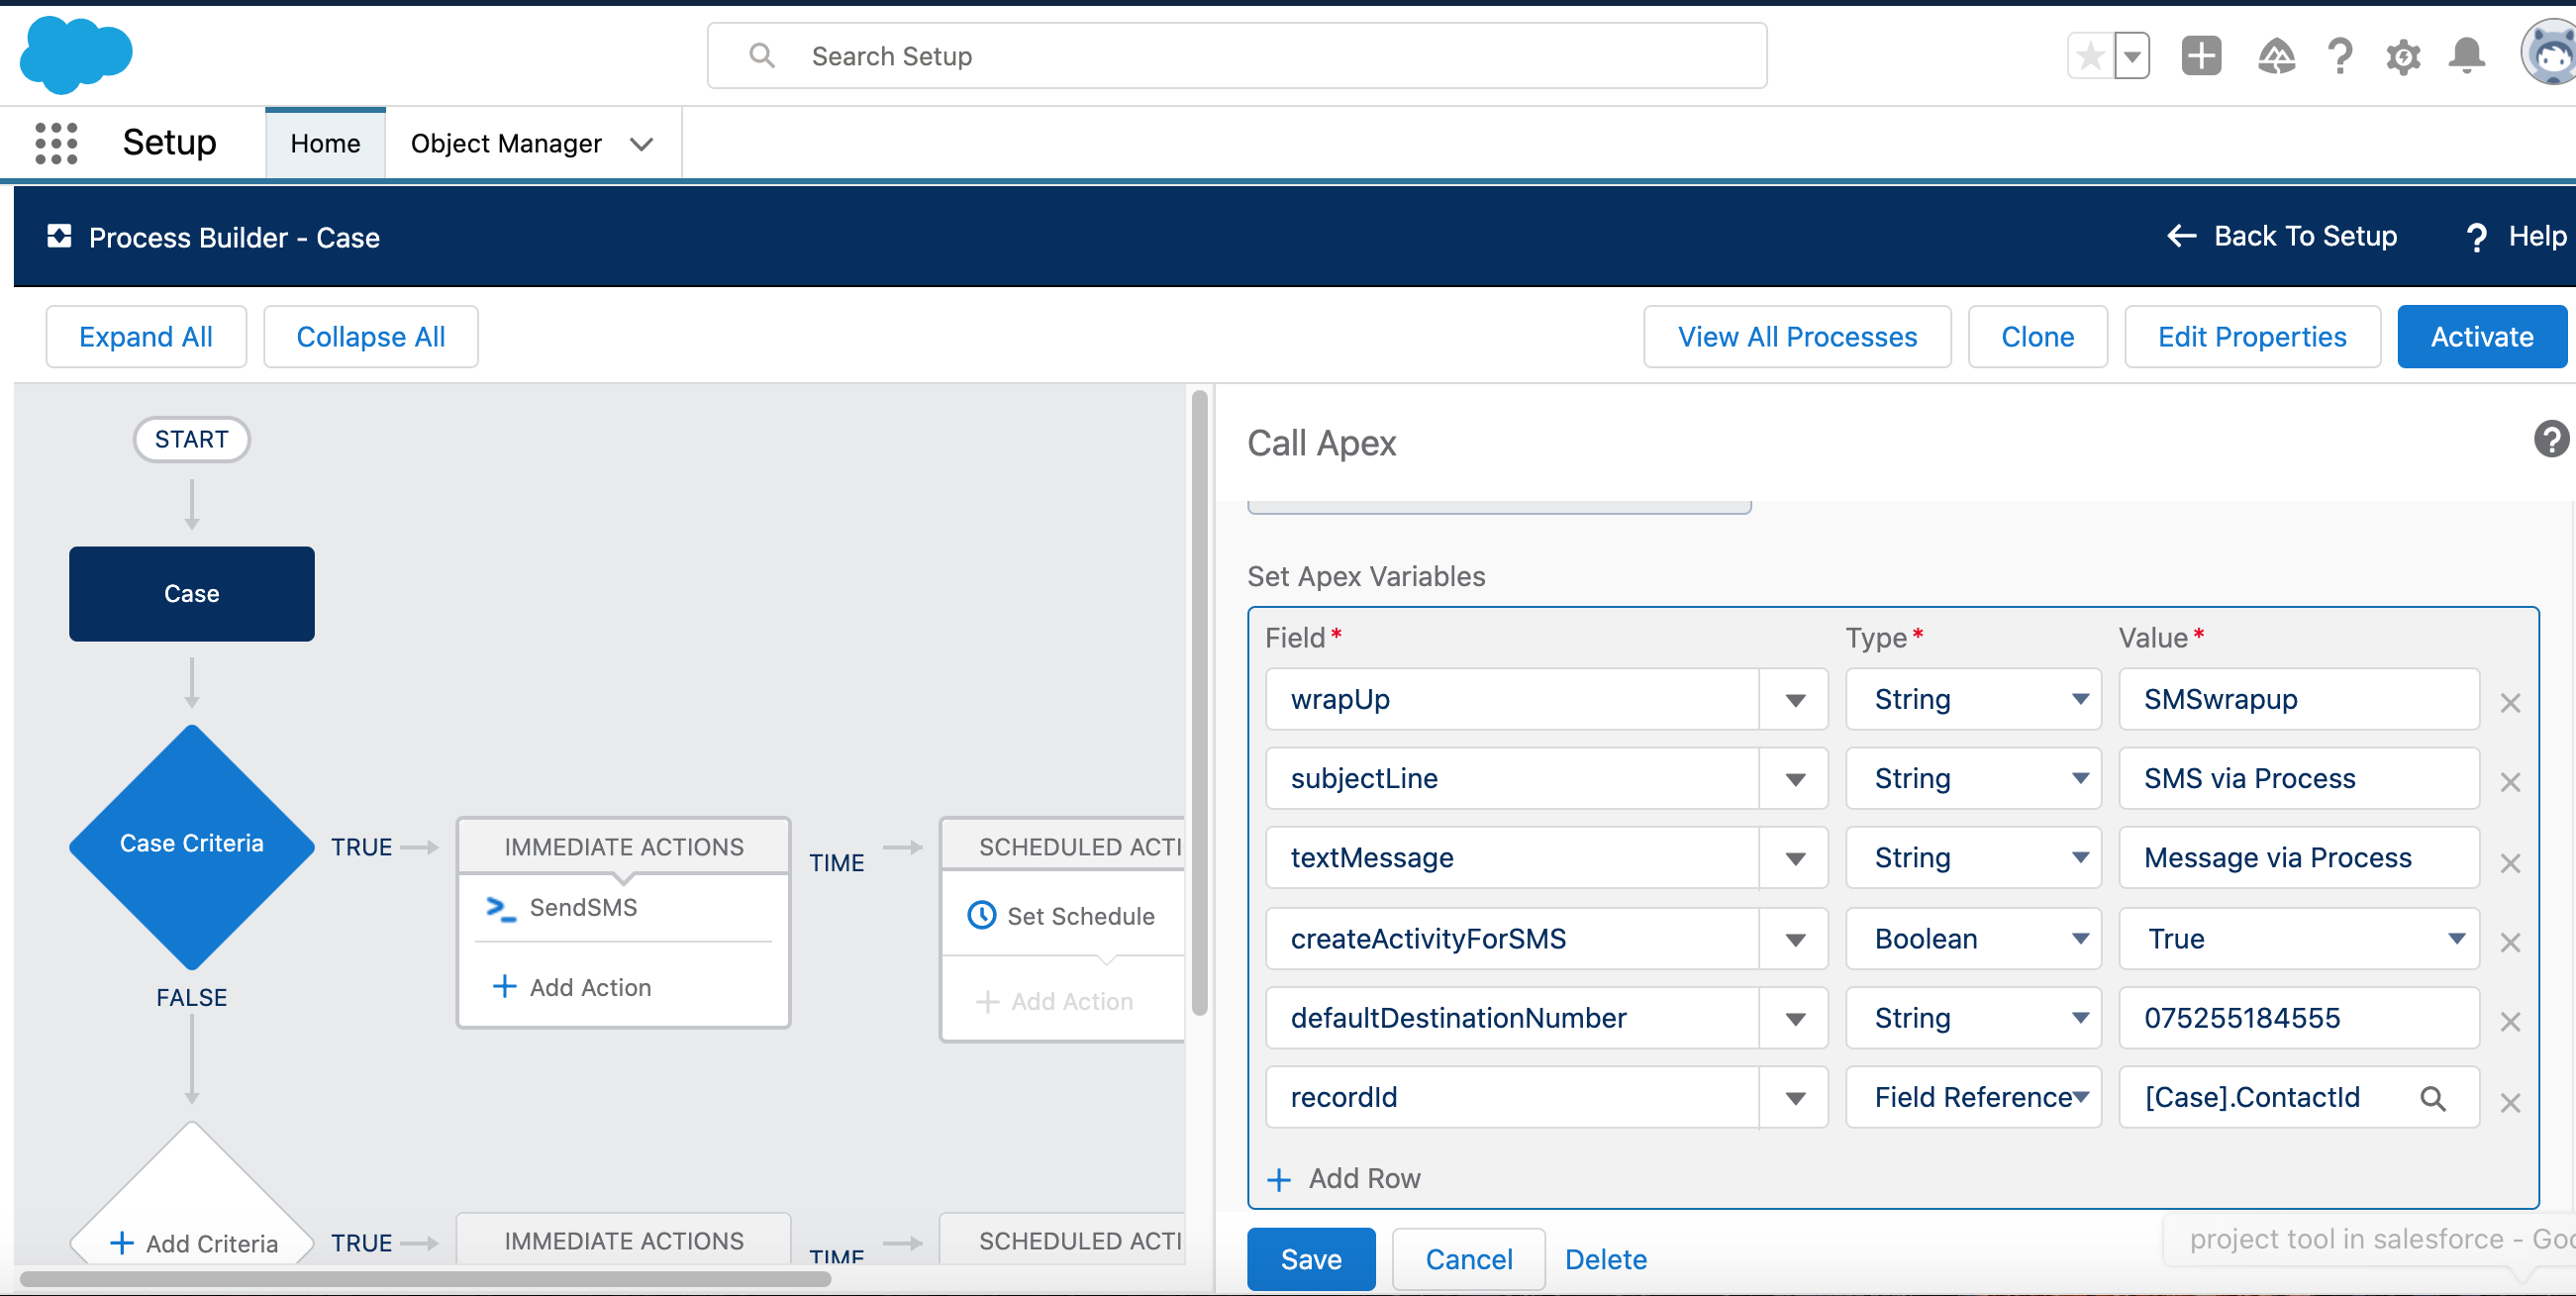Expand the favorites list dropdown arrow
The height and width of the screenshot is (1296, 2576).
[2132, 56]
